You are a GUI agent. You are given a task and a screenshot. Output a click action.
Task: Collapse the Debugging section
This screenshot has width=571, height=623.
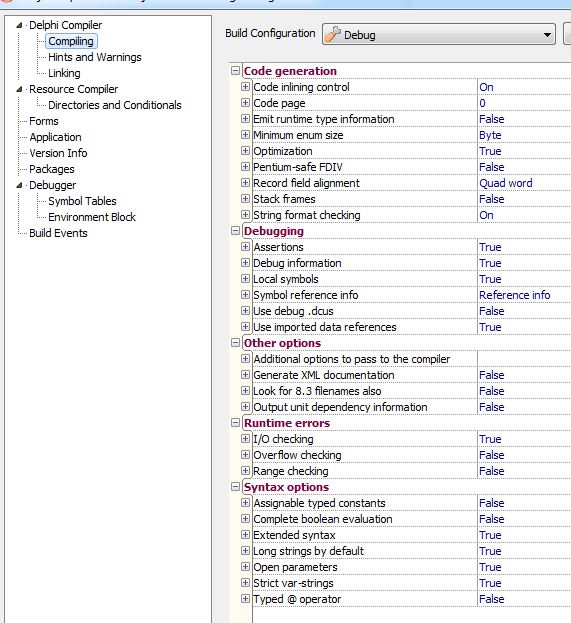coord(236,231)
